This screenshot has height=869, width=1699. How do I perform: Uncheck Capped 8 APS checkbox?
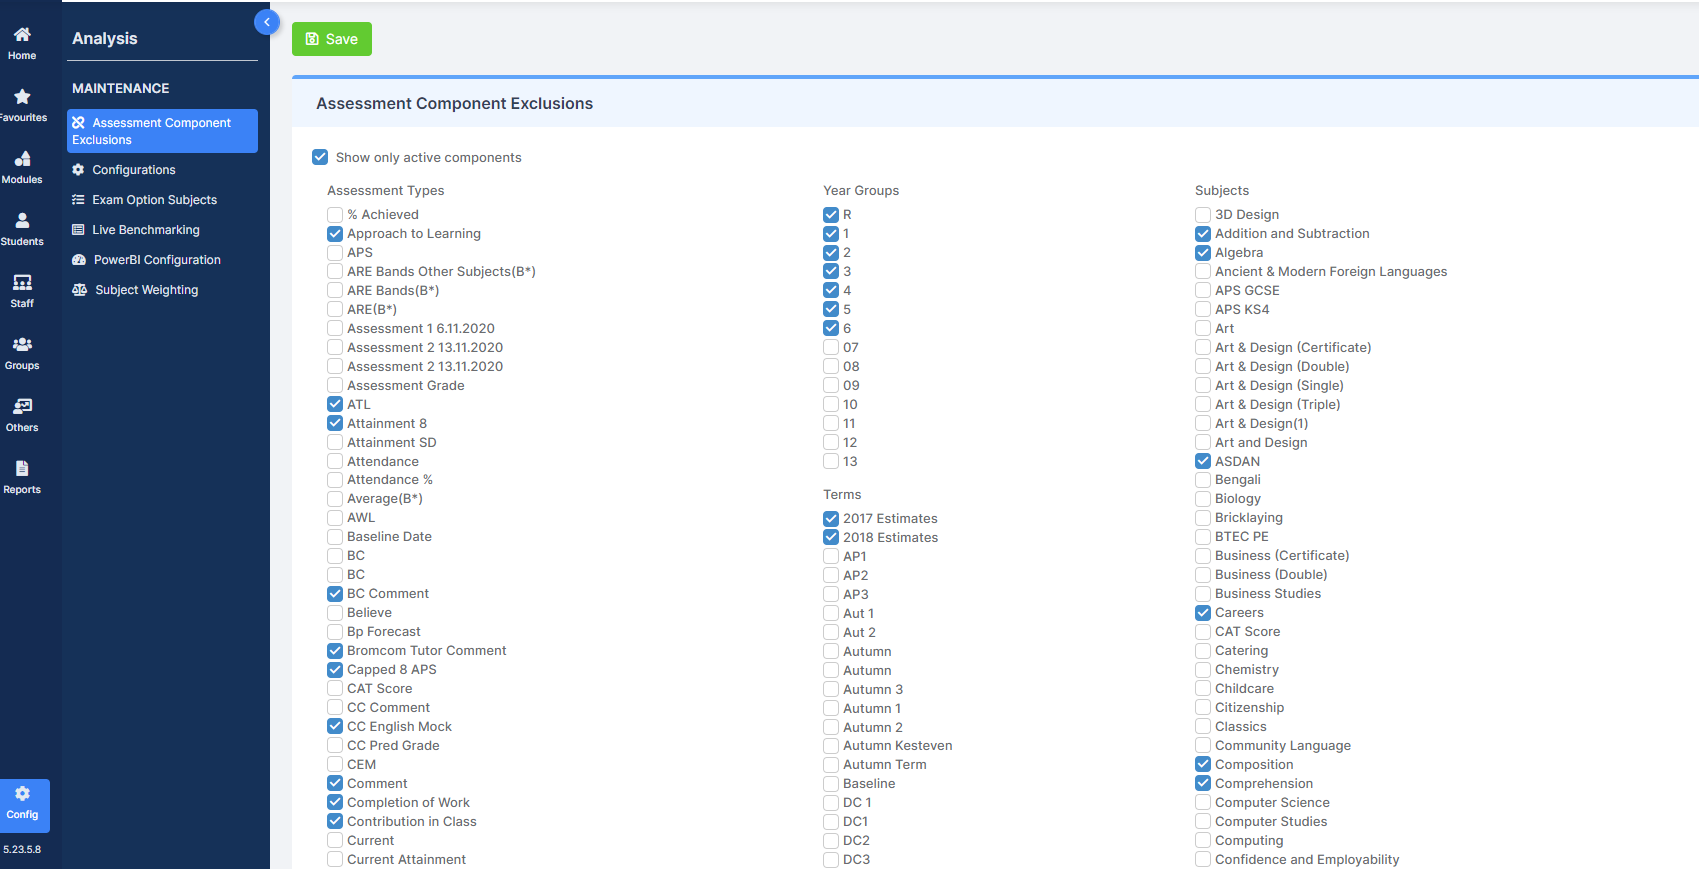[x=335, y=670]
